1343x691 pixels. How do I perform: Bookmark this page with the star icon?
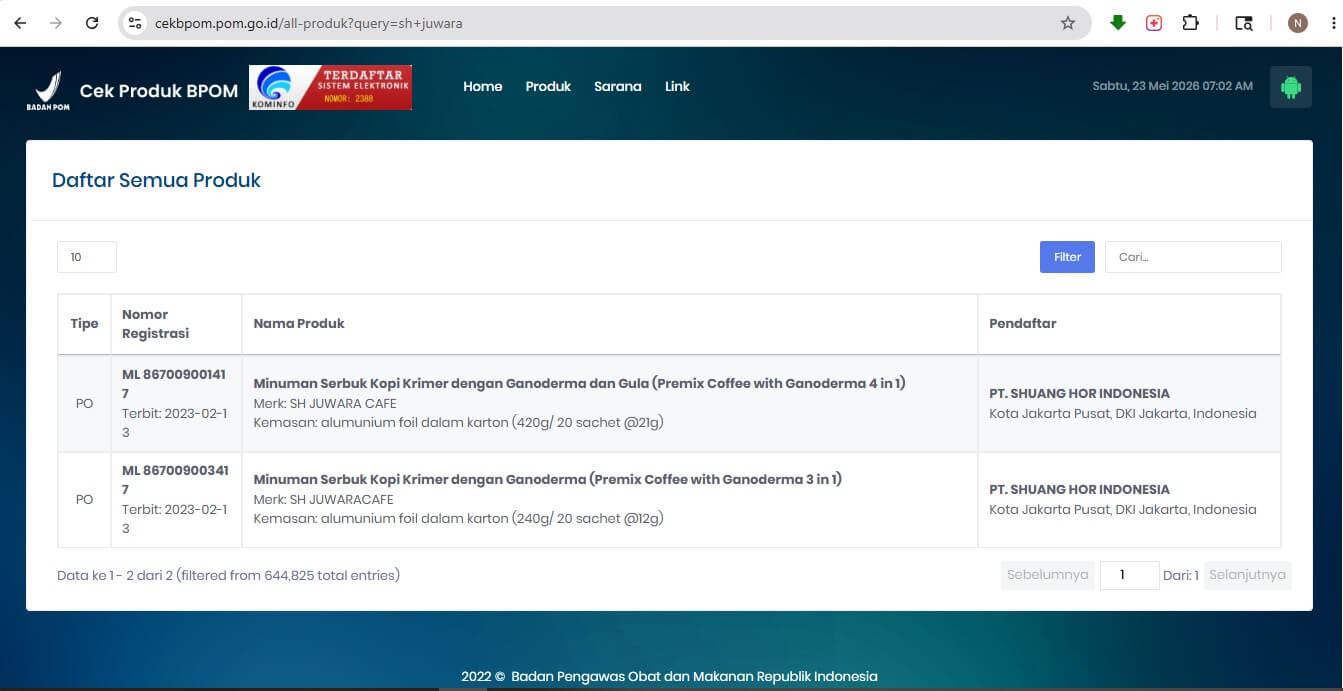point(1068,23)
